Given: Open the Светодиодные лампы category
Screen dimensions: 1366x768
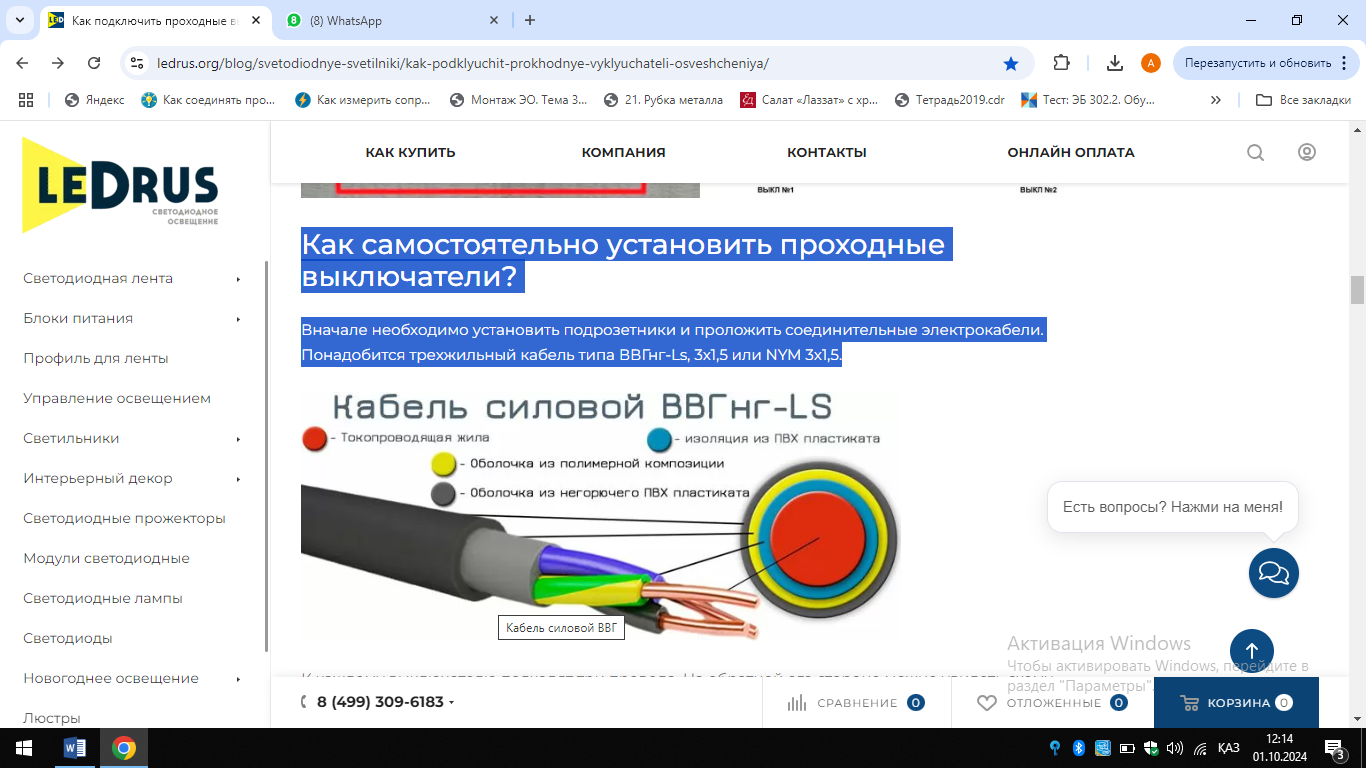Looking at the screenshot, I should pyautogui.click(x=103, y=598).
